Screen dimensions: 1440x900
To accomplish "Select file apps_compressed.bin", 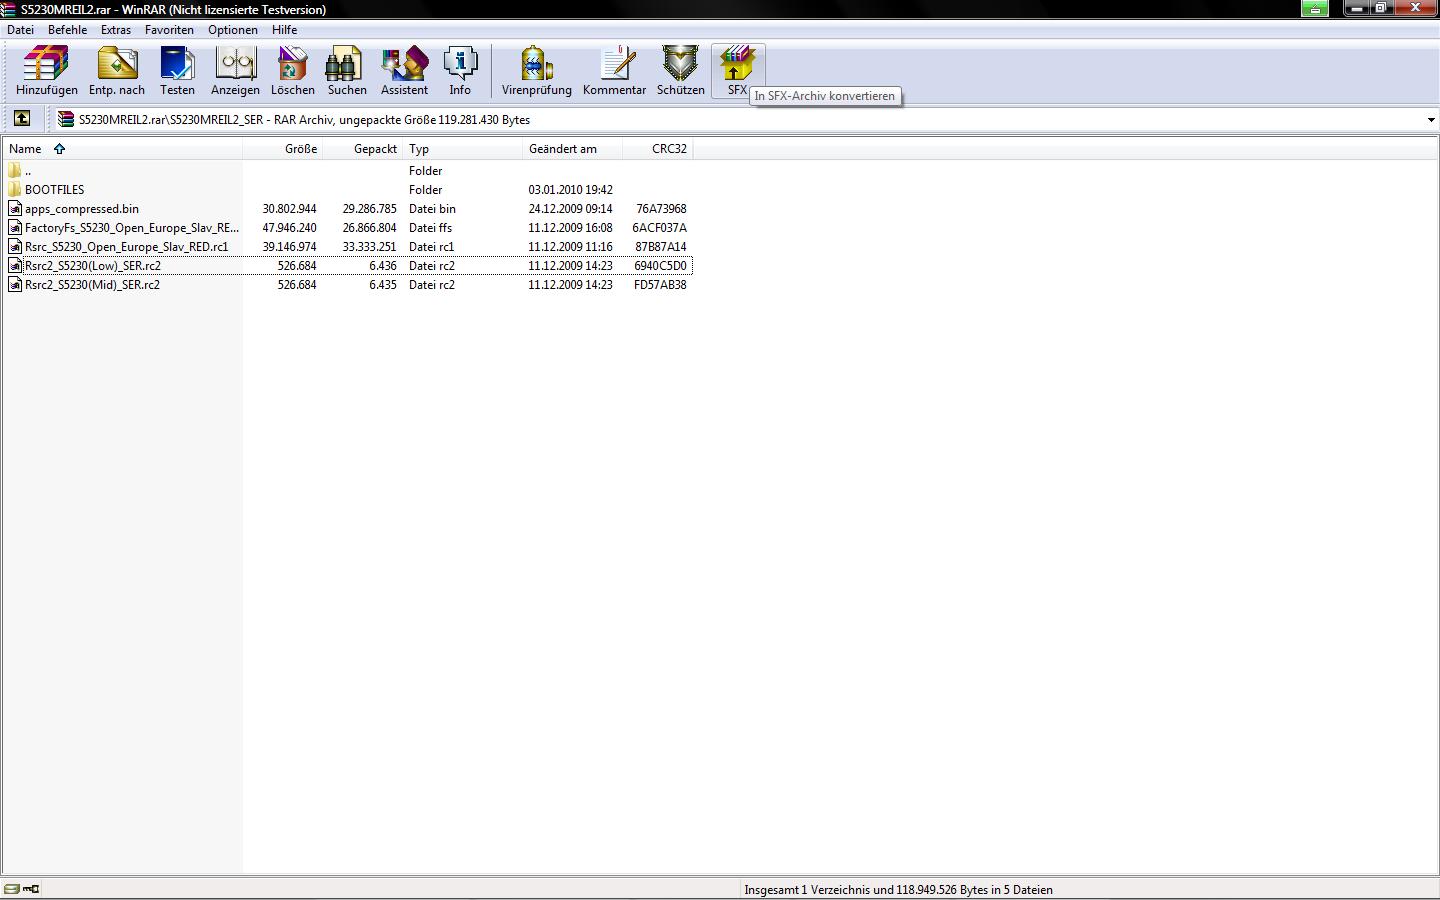I will pyautogui.click(x=82, y=209).
